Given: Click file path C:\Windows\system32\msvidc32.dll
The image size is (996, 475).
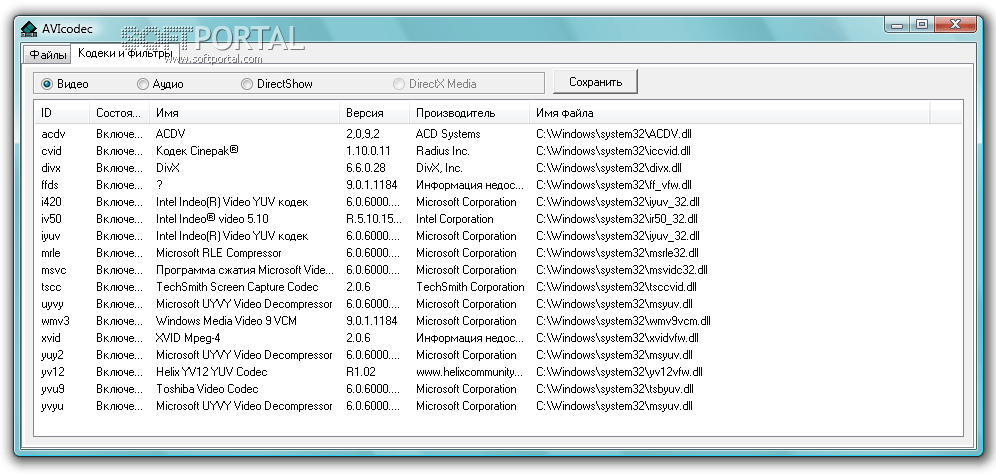Looking at the screenshot, I should [622, 270].
